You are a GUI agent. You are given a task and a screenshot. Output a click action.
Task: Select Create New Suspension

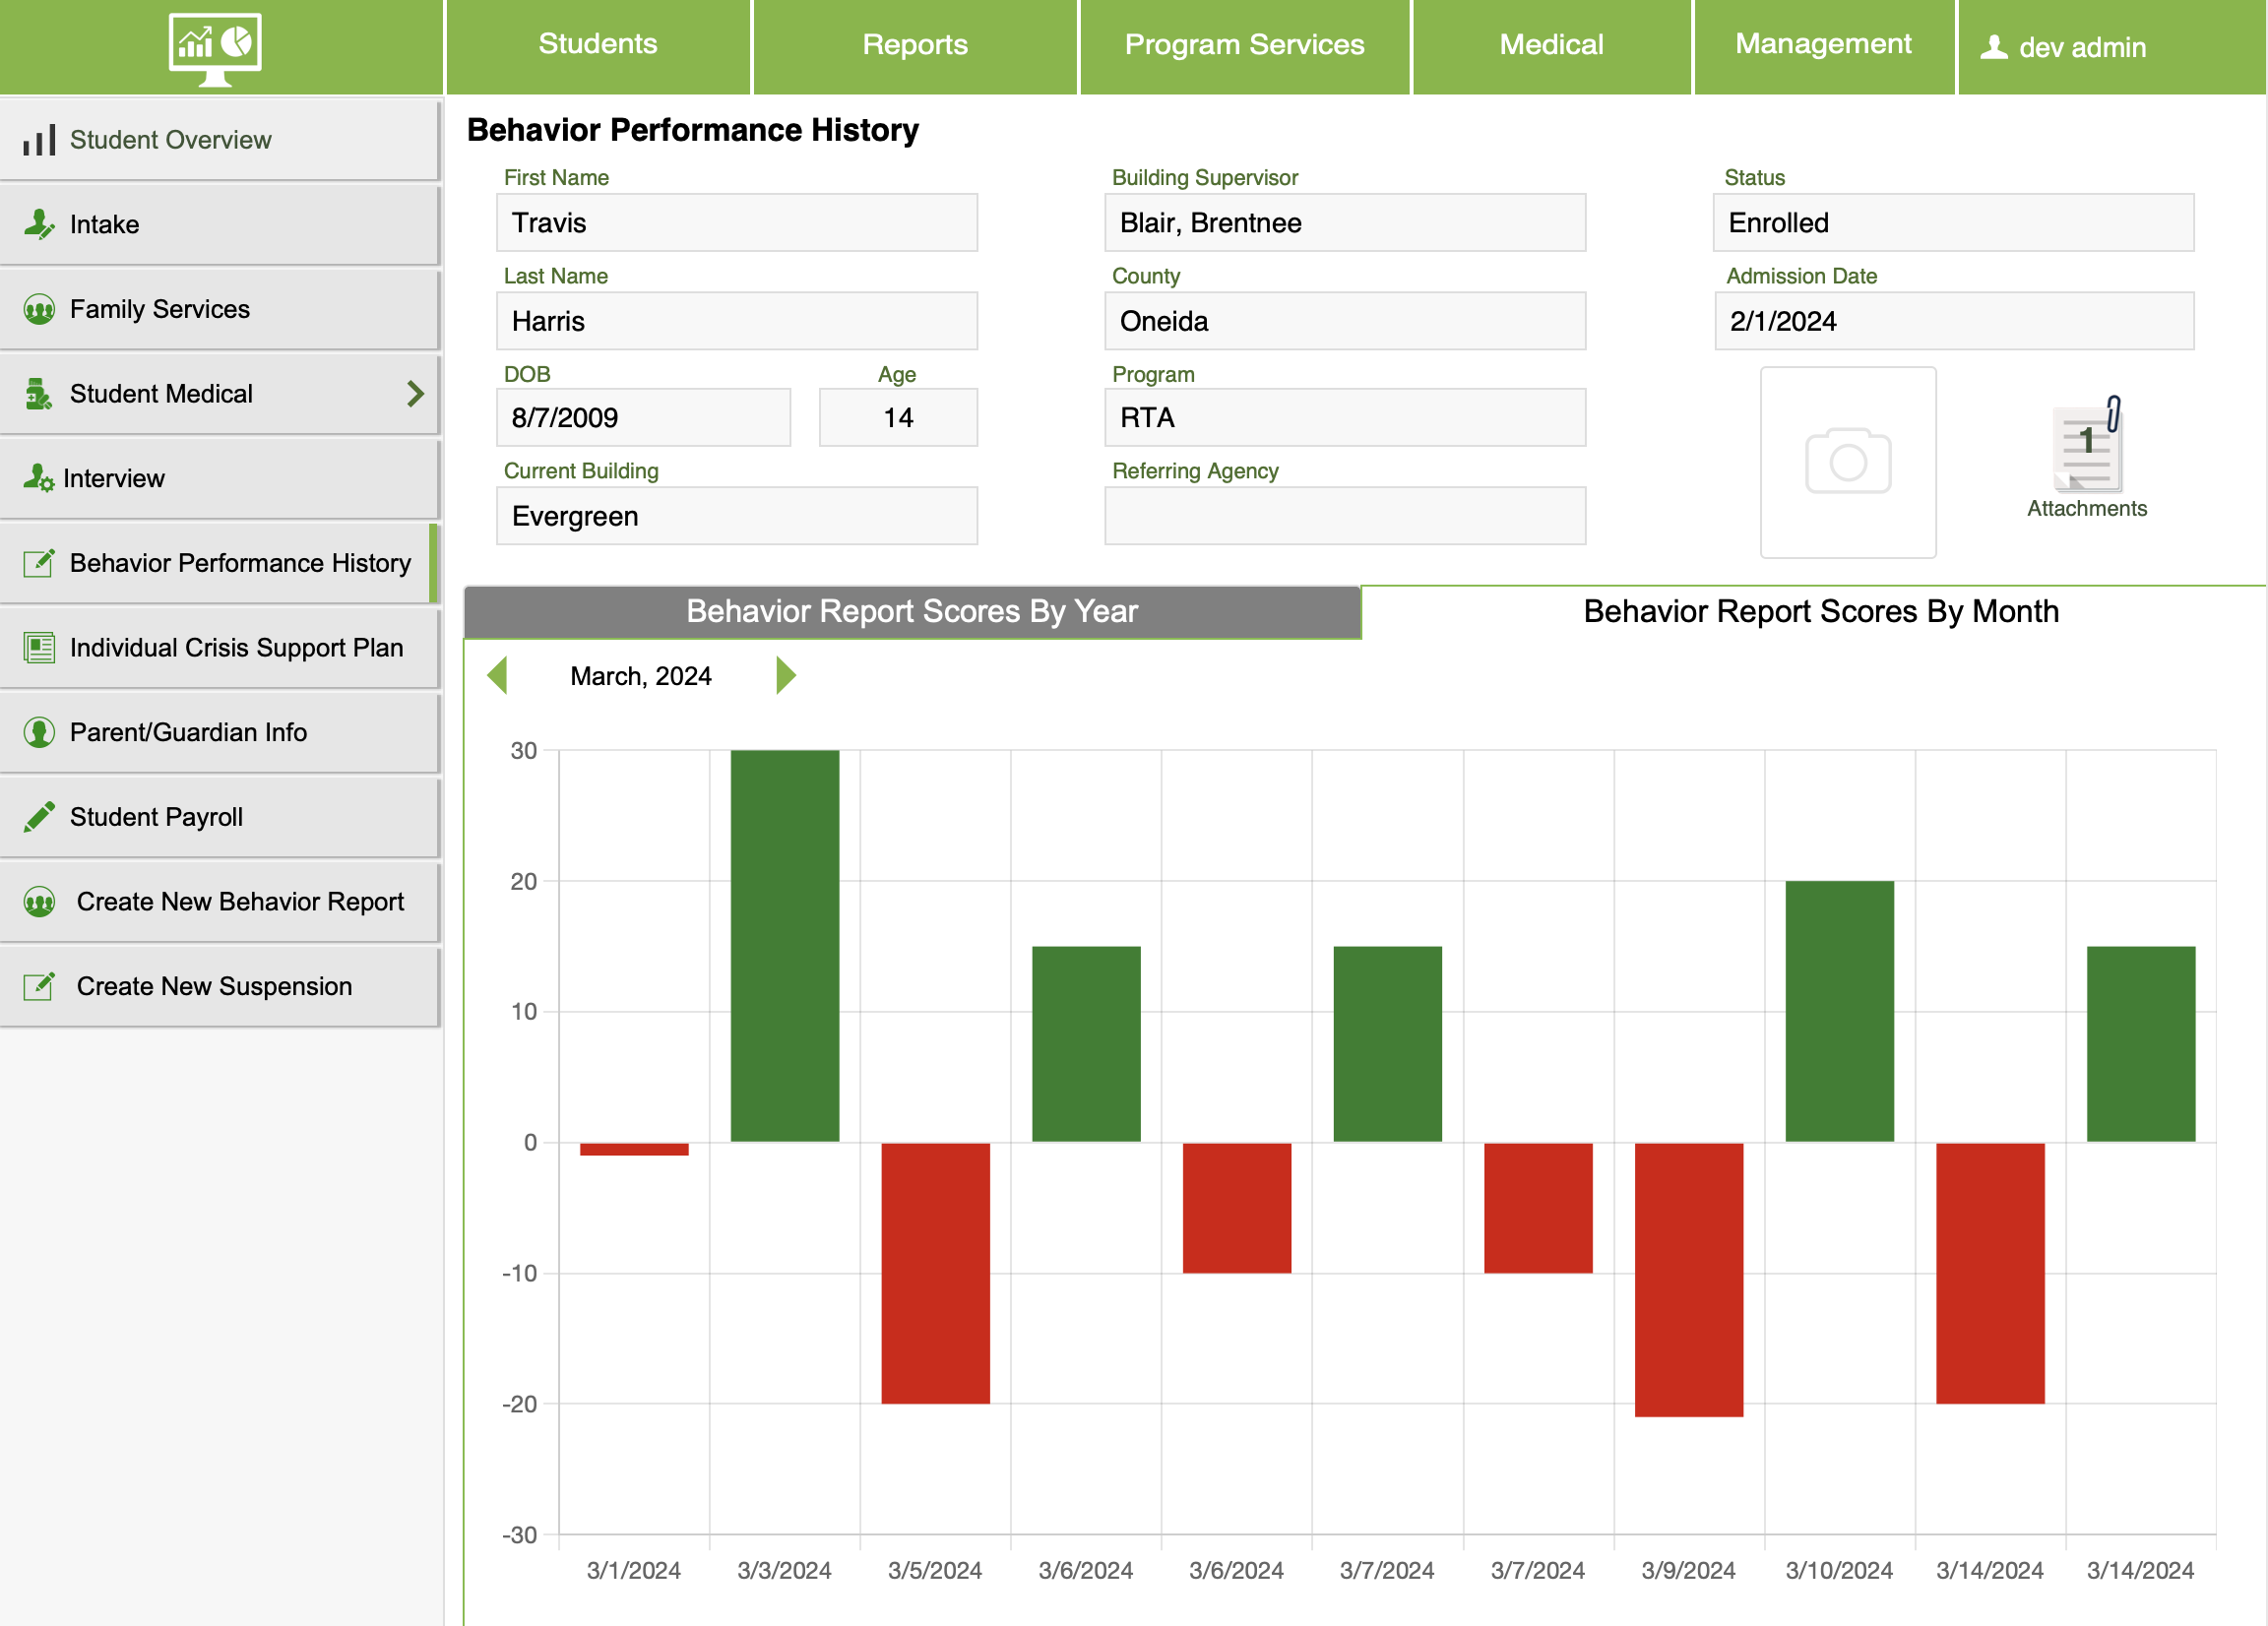(219, 986)
